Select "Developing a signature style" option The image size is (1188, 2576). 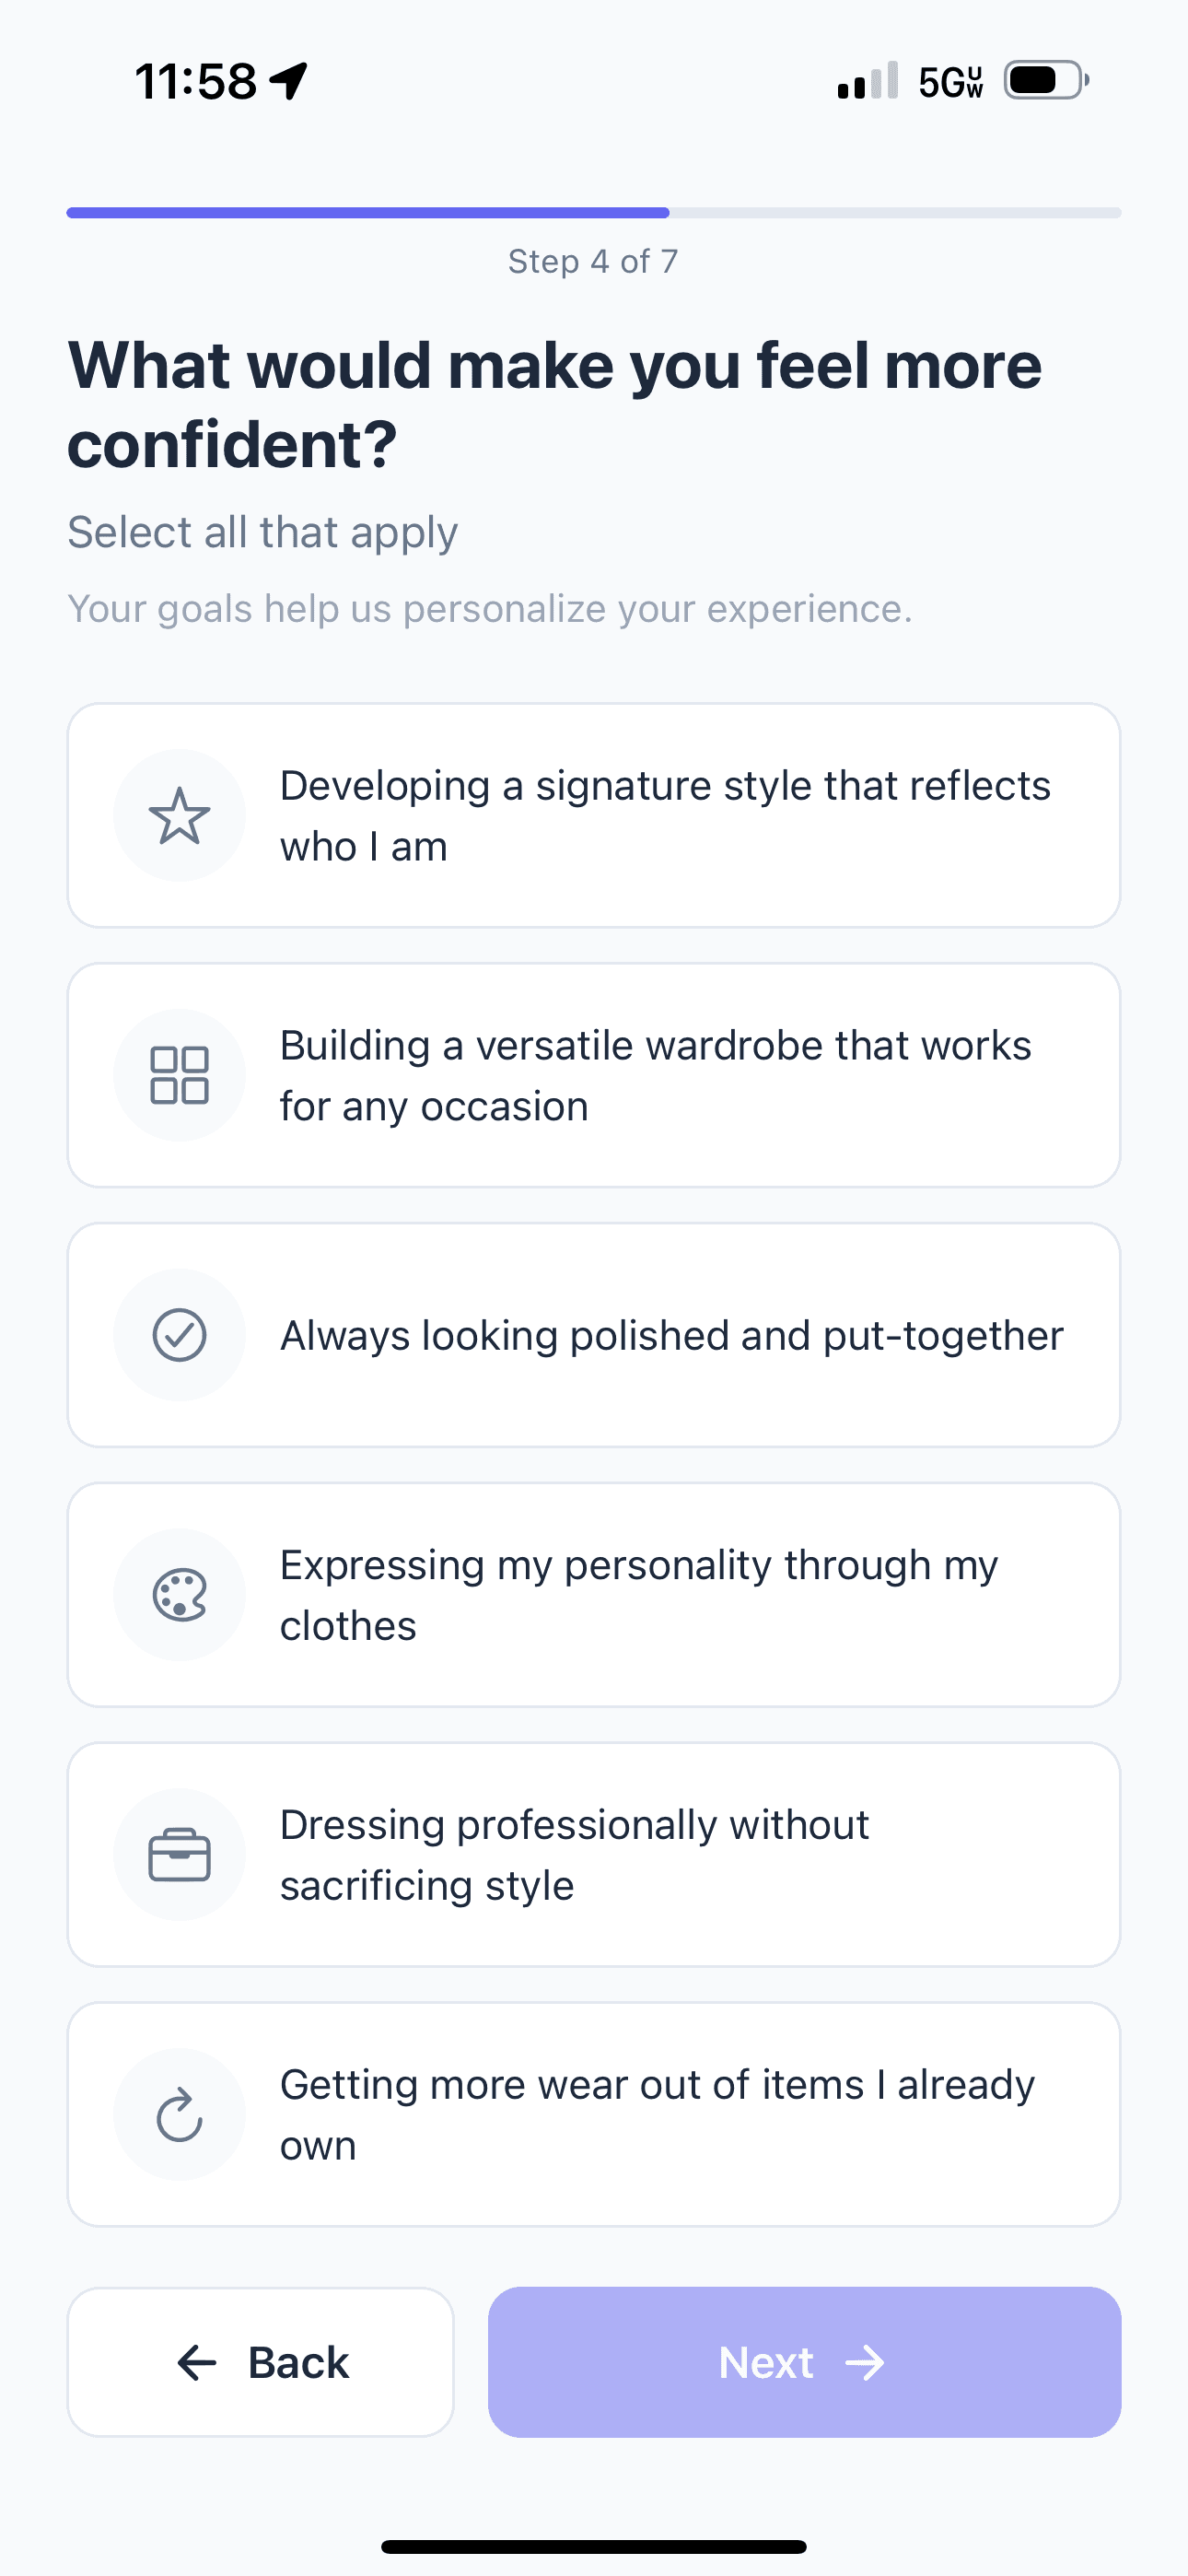(664, 815)
